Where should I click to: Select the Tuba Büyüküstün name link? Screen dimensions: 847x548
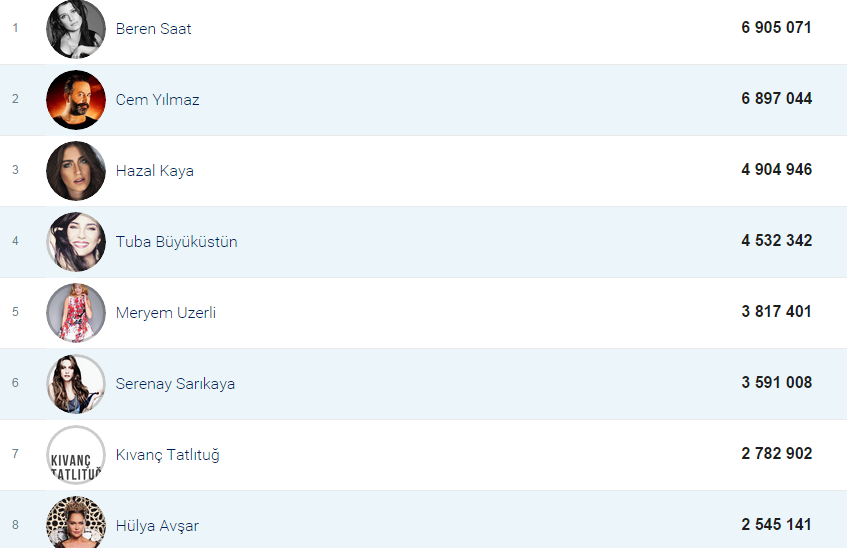pyautogui.click(x=176, y=242)
